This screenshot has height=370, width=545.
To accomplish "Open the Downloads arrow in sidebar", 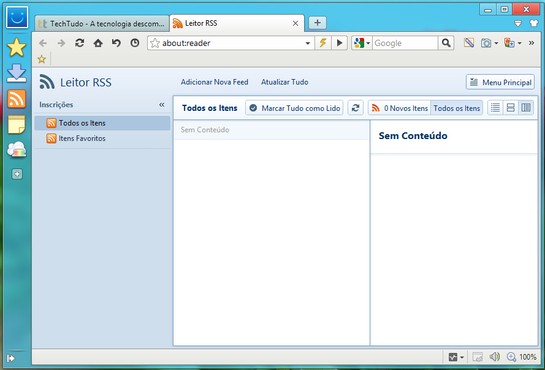I will 16,73.
